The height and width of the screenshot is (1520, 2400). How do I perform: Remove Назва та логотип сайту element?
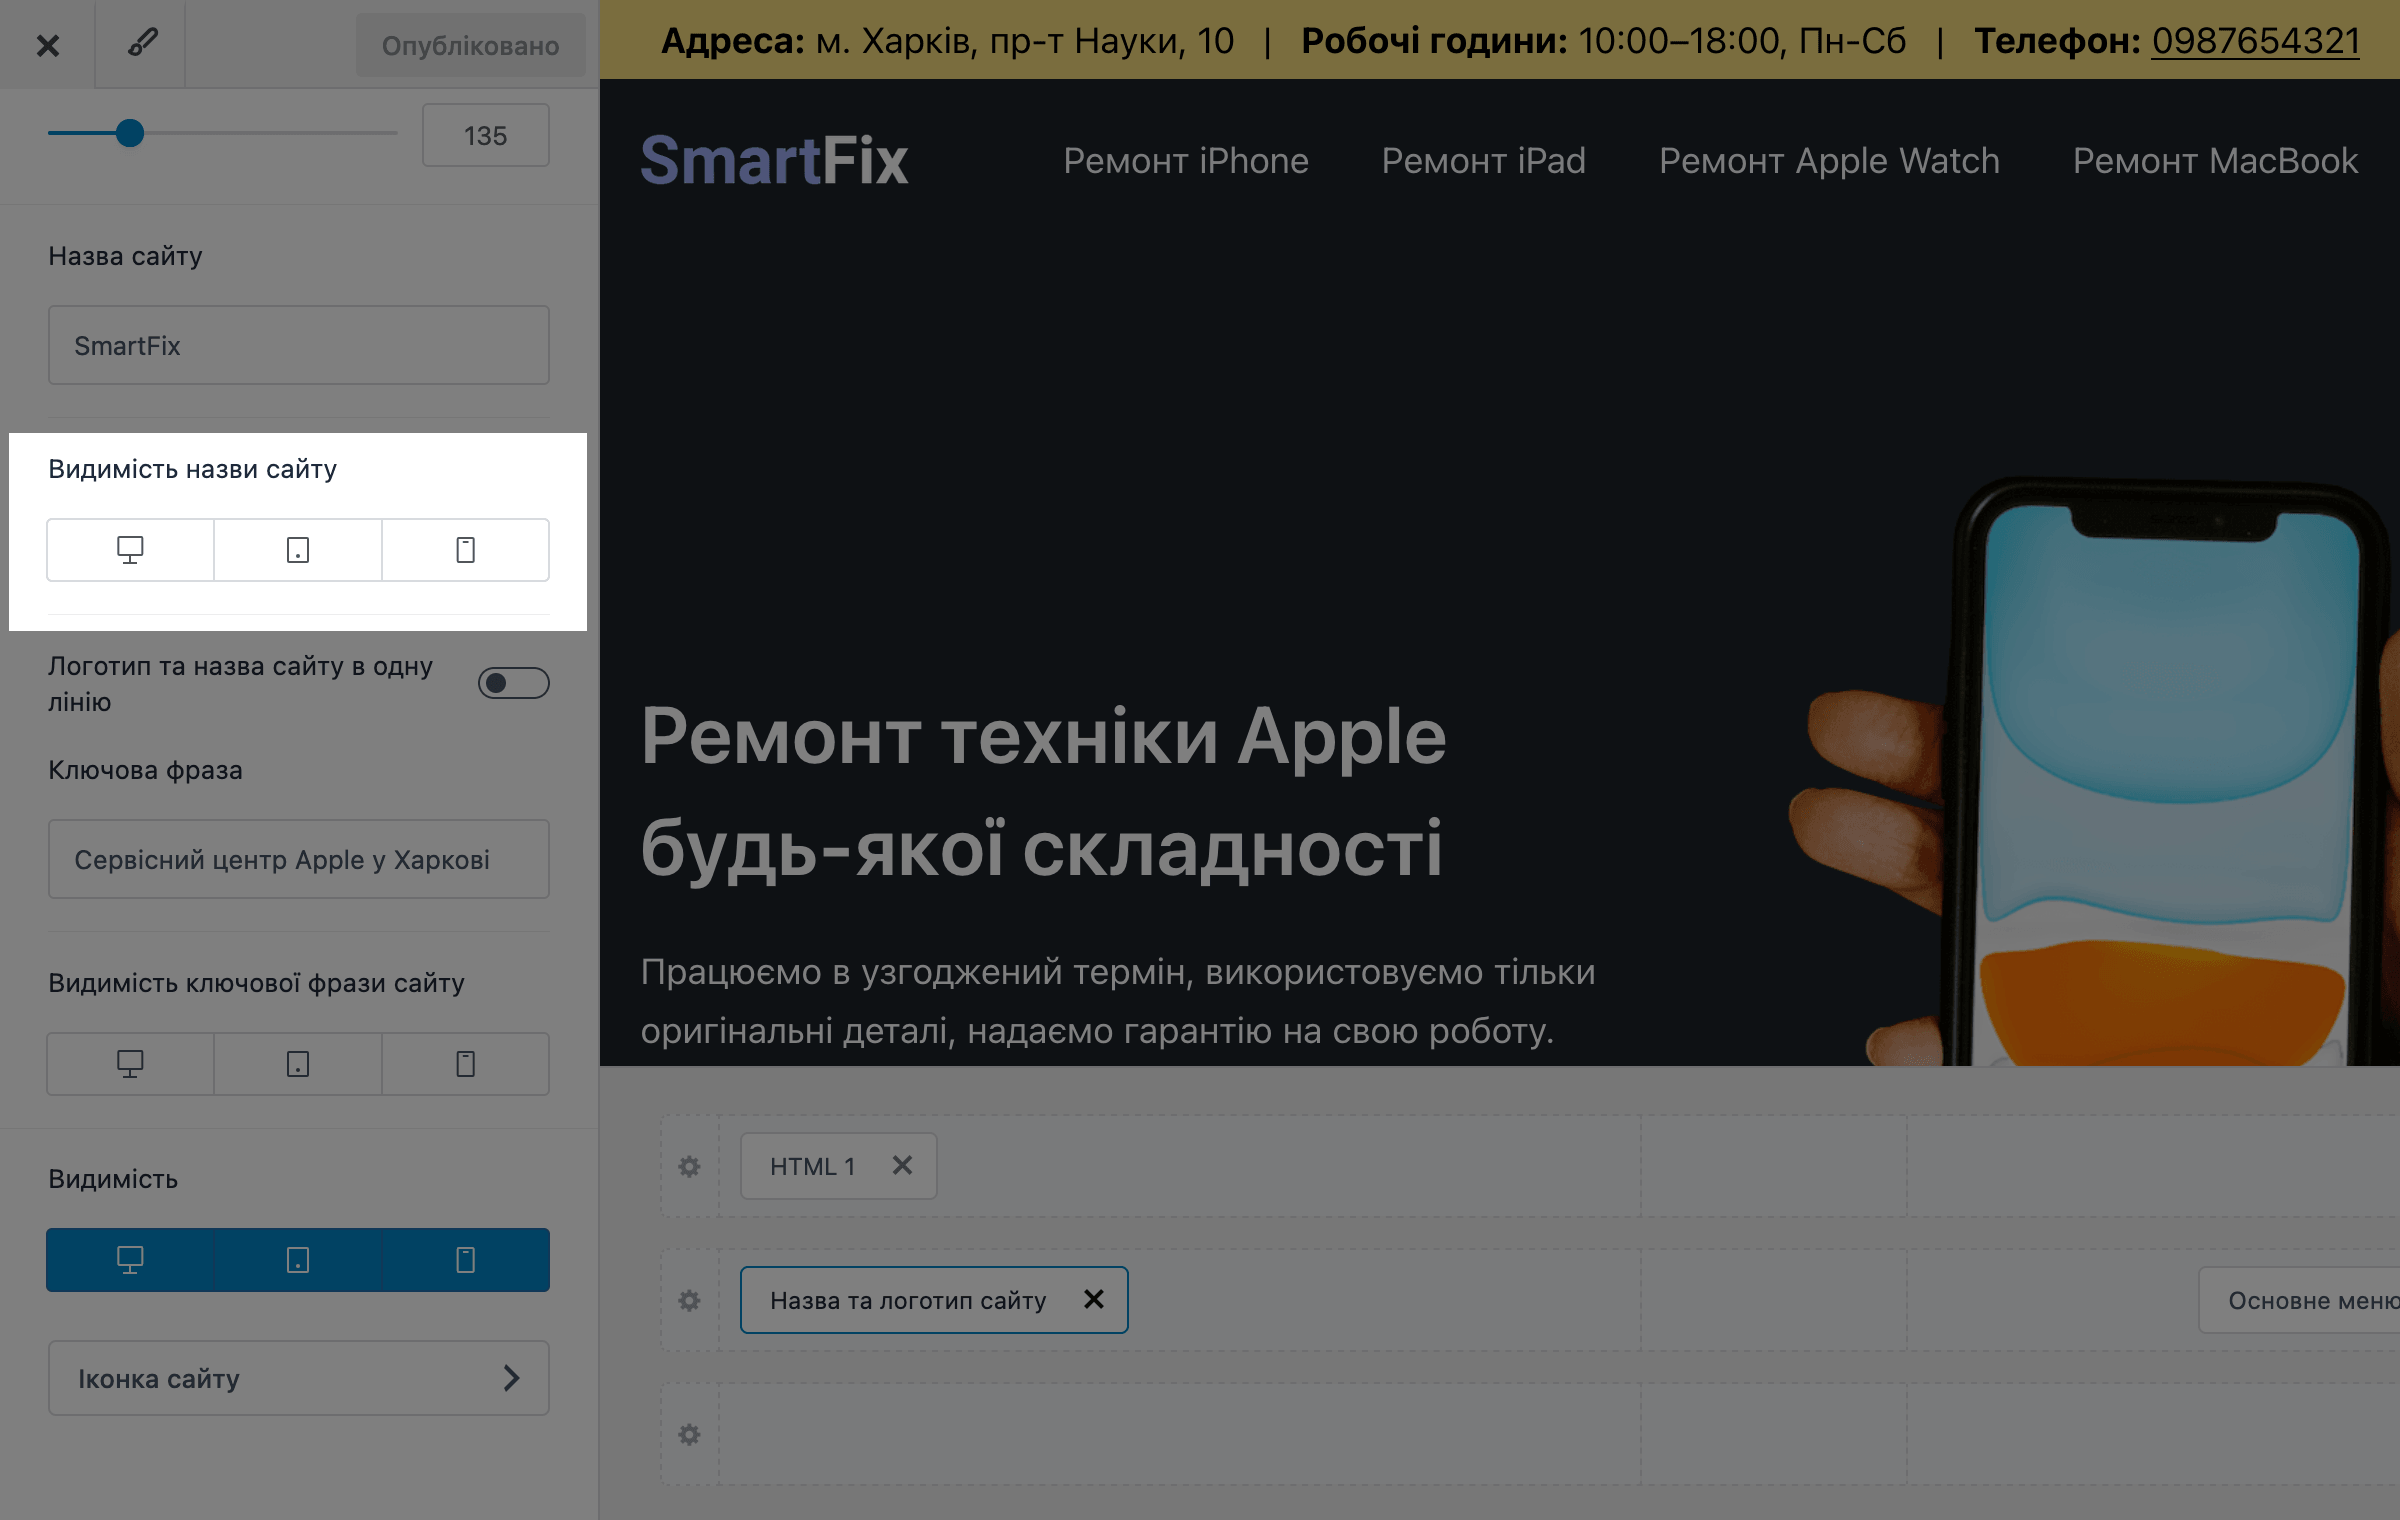[x=1094, y=1299]
